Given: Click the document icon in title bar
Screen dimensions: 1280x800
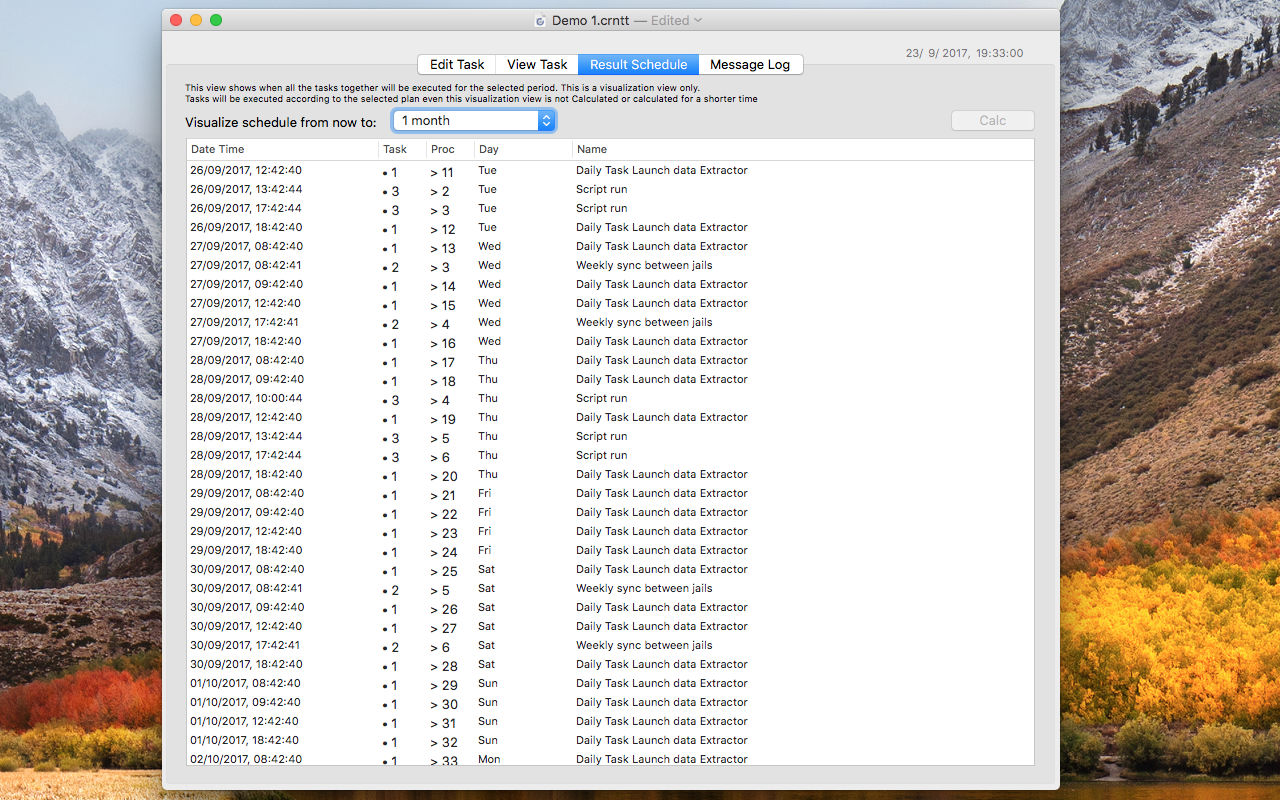Looking at the screenshot, I should click(x=540, y=20).
